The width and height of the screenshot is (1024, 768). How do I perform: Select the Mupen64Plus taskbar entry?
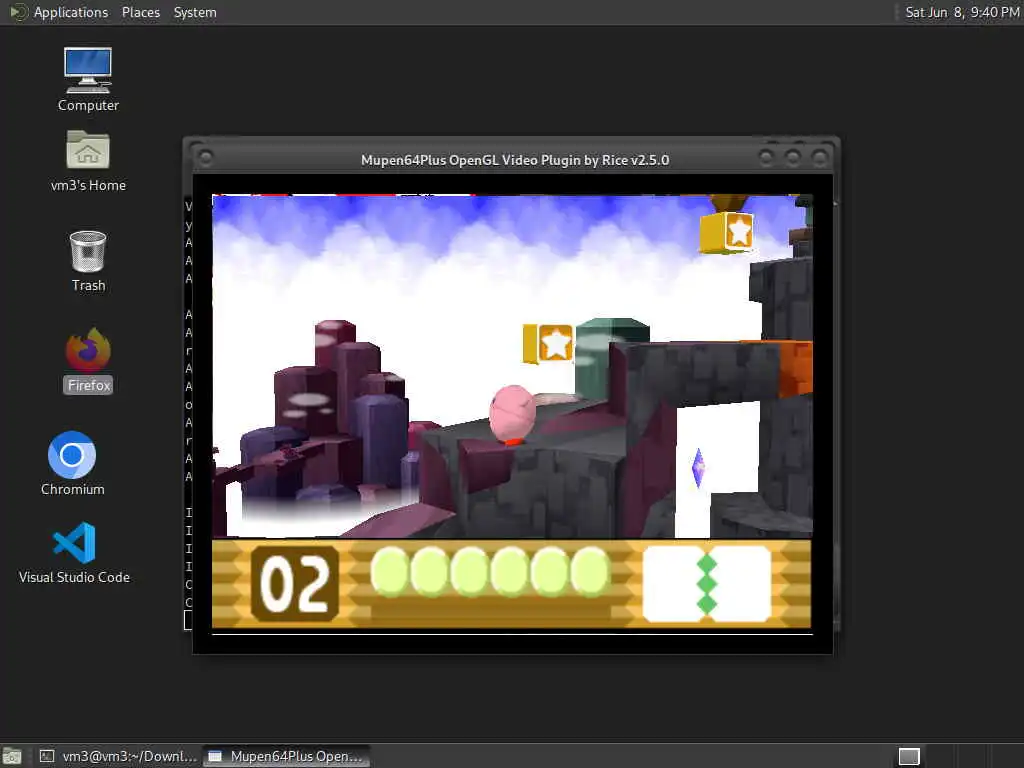click(286, 756)
